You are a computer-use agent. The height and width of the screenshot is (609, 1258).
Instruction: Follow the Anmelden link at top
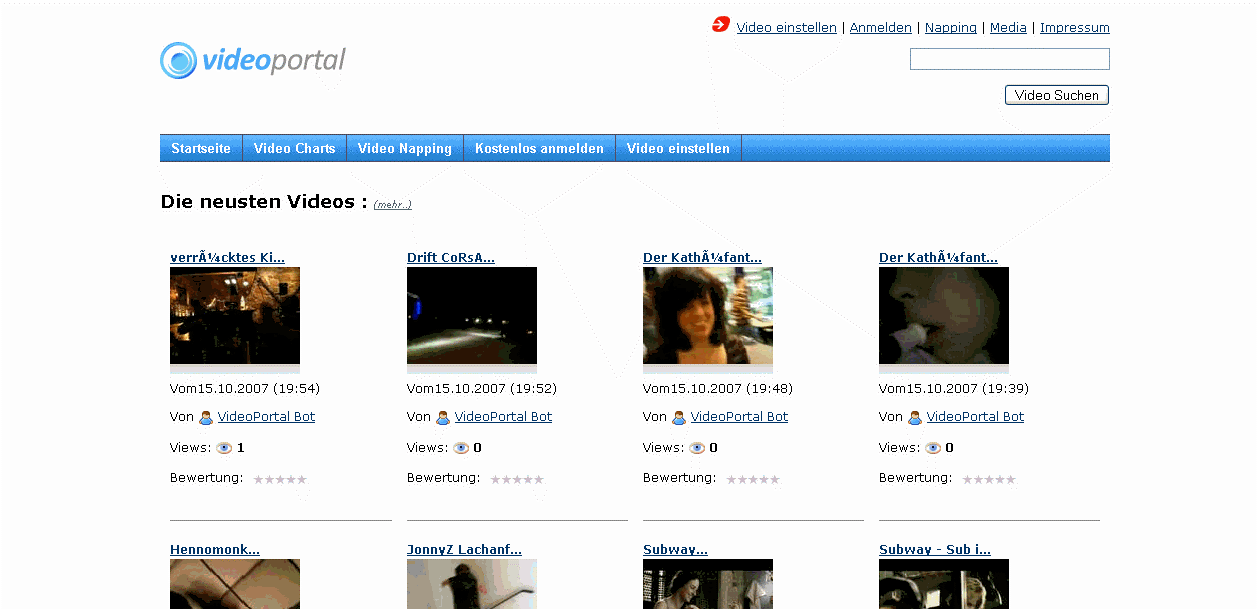coord(880,28)
